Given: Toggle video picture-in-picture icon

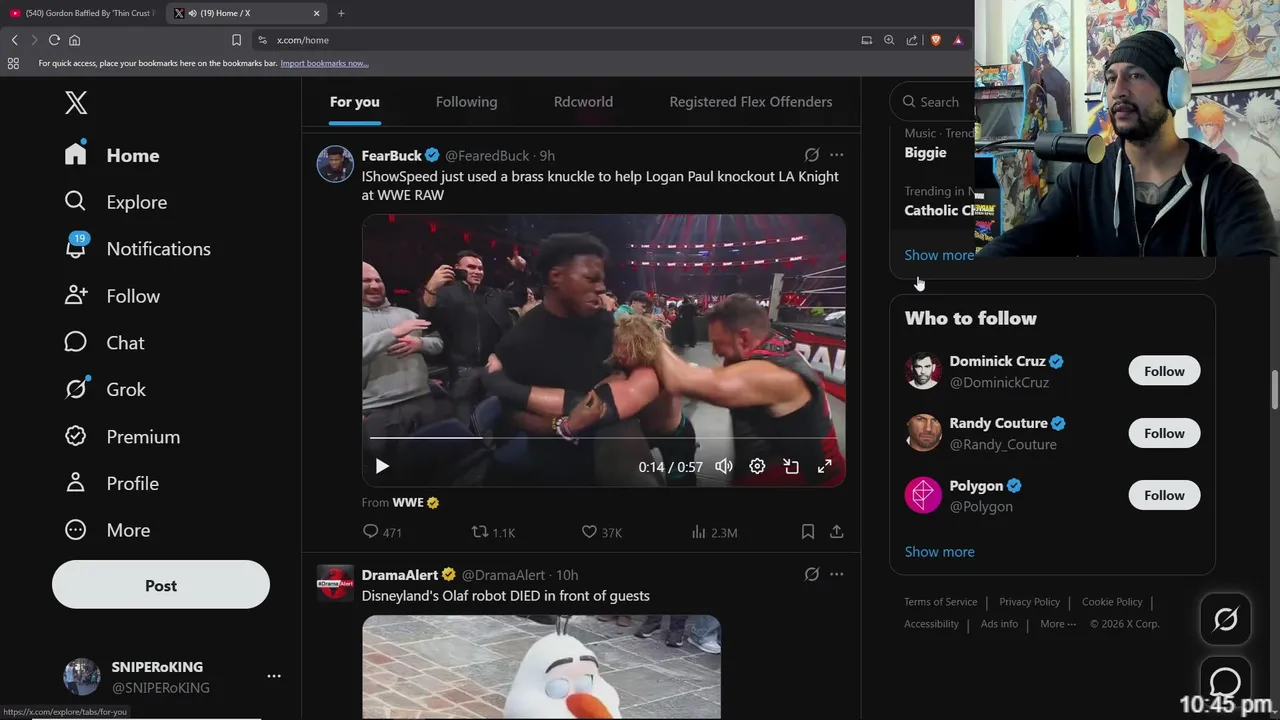Looking at the screenshot, I should tap(791, 466).
